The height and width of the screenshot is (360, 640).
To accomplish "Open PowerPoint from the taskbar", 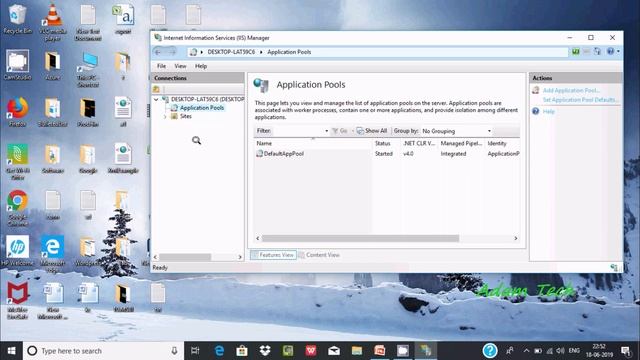I will click(x=380, y=351).
